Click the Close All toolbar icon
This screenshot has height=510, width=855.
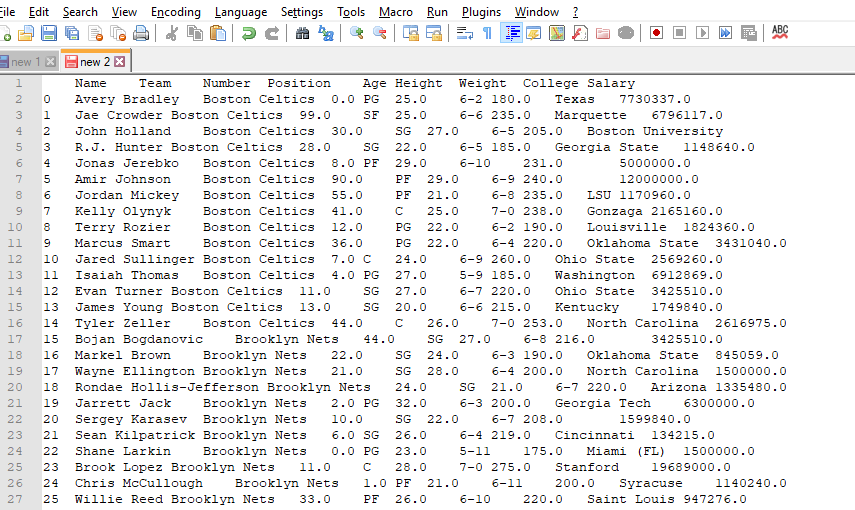click(x=118, y=33)
